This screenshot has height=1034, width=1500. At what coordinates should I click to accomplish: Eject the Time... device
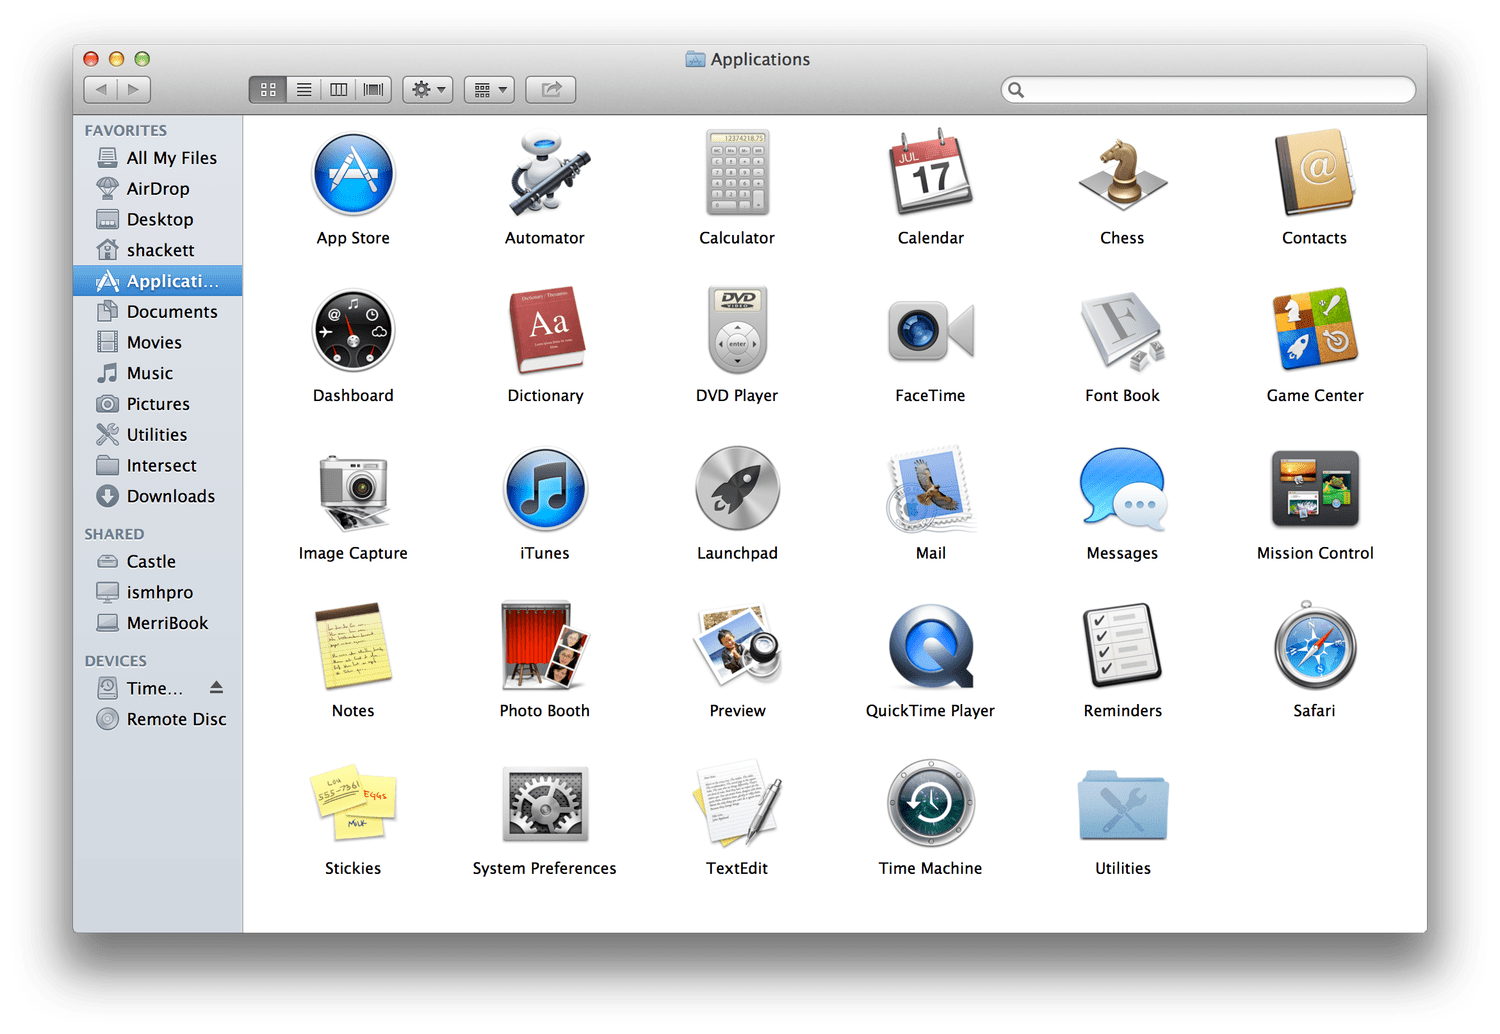click(216, 688)
